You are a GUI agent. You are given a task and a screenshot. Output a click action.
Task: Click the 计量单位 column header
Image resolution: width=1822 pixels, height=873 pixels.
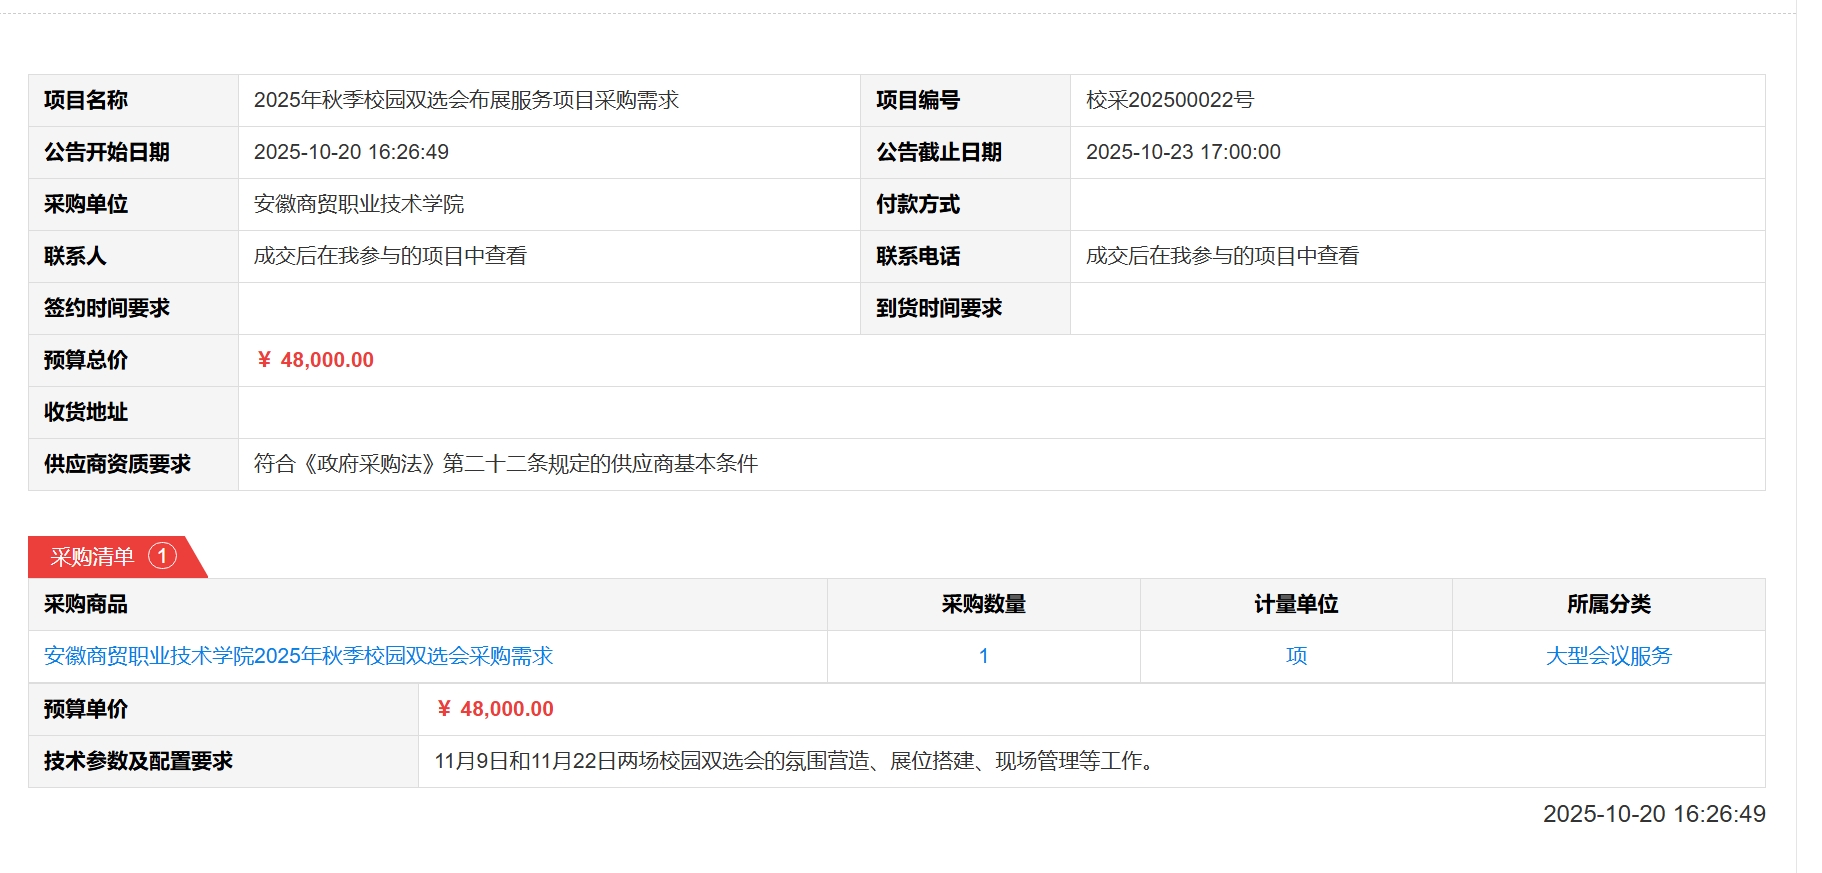pos(1296,604)
